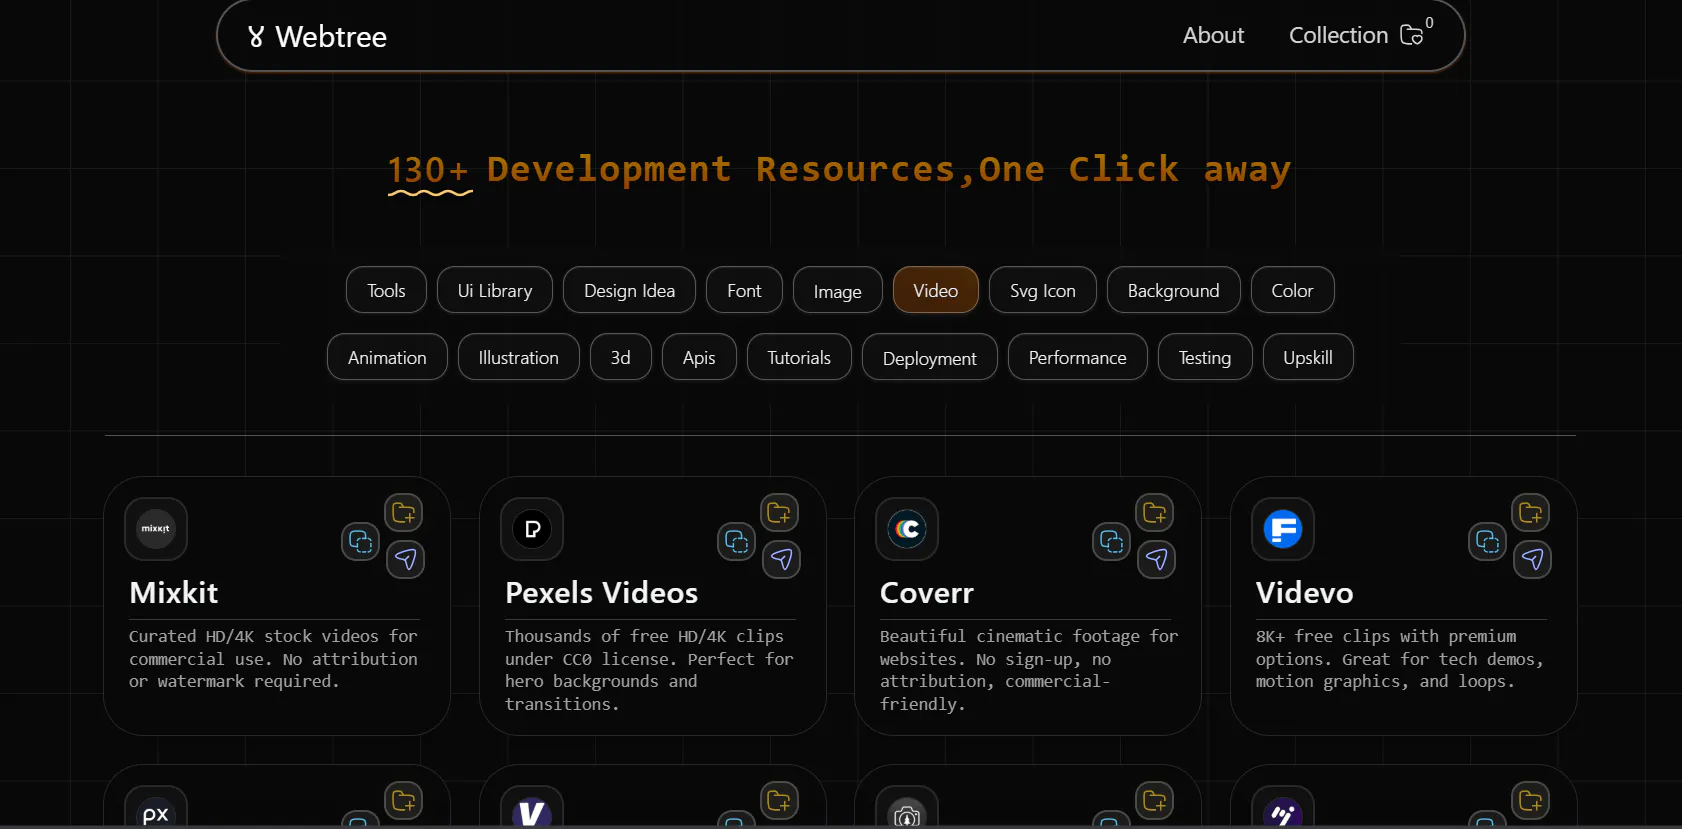Select the Illustration filter
The width and height of the screenshot is (1682, 829).
pos(519,357)
